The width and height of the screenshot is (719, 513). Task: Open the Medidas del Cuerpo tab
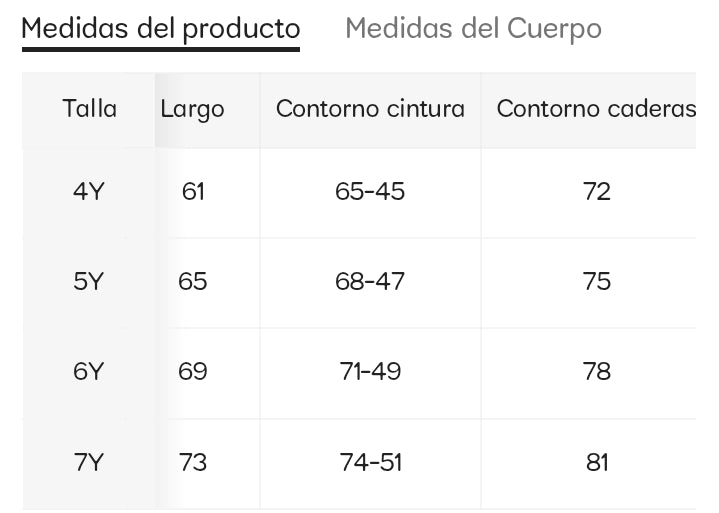pos(473,28)
